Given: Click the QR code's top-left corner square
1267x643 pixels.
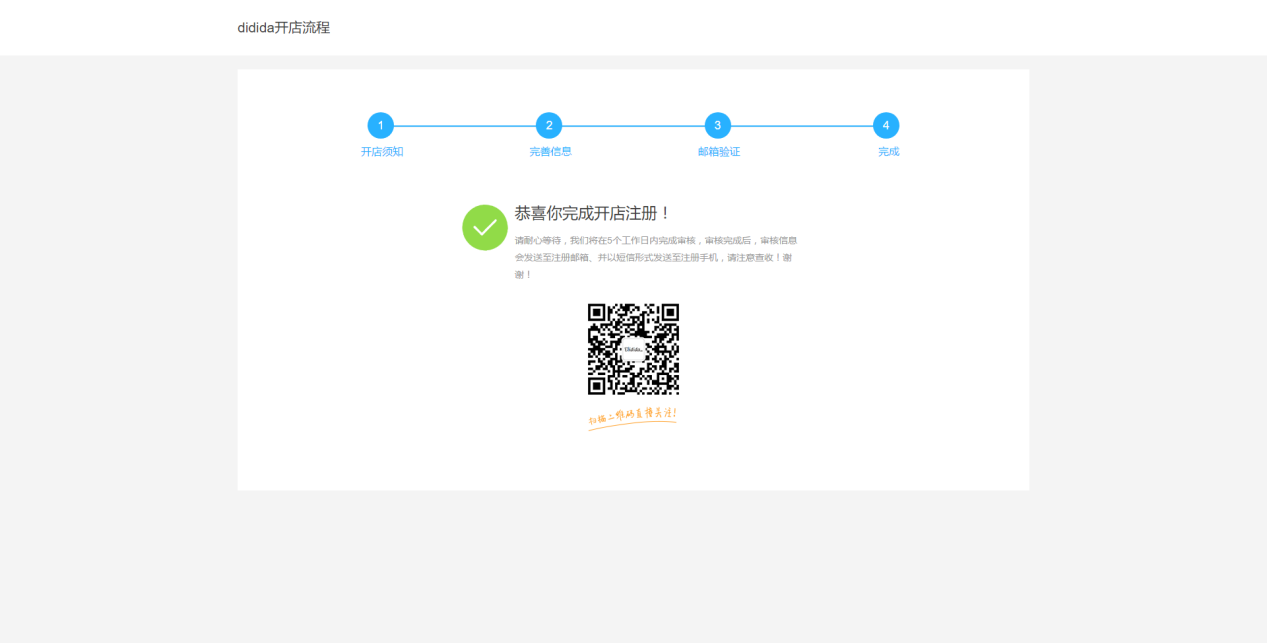Looking at the screenshot, I should click(598, 314).
